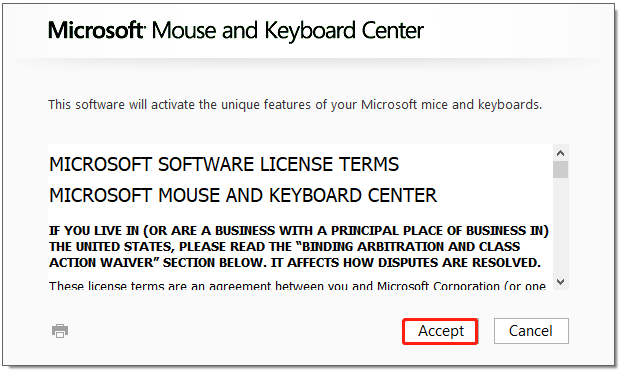619x371 pixels.
Task: Click the 'These license terms are an agreement' line
Action: click(298, 285)
